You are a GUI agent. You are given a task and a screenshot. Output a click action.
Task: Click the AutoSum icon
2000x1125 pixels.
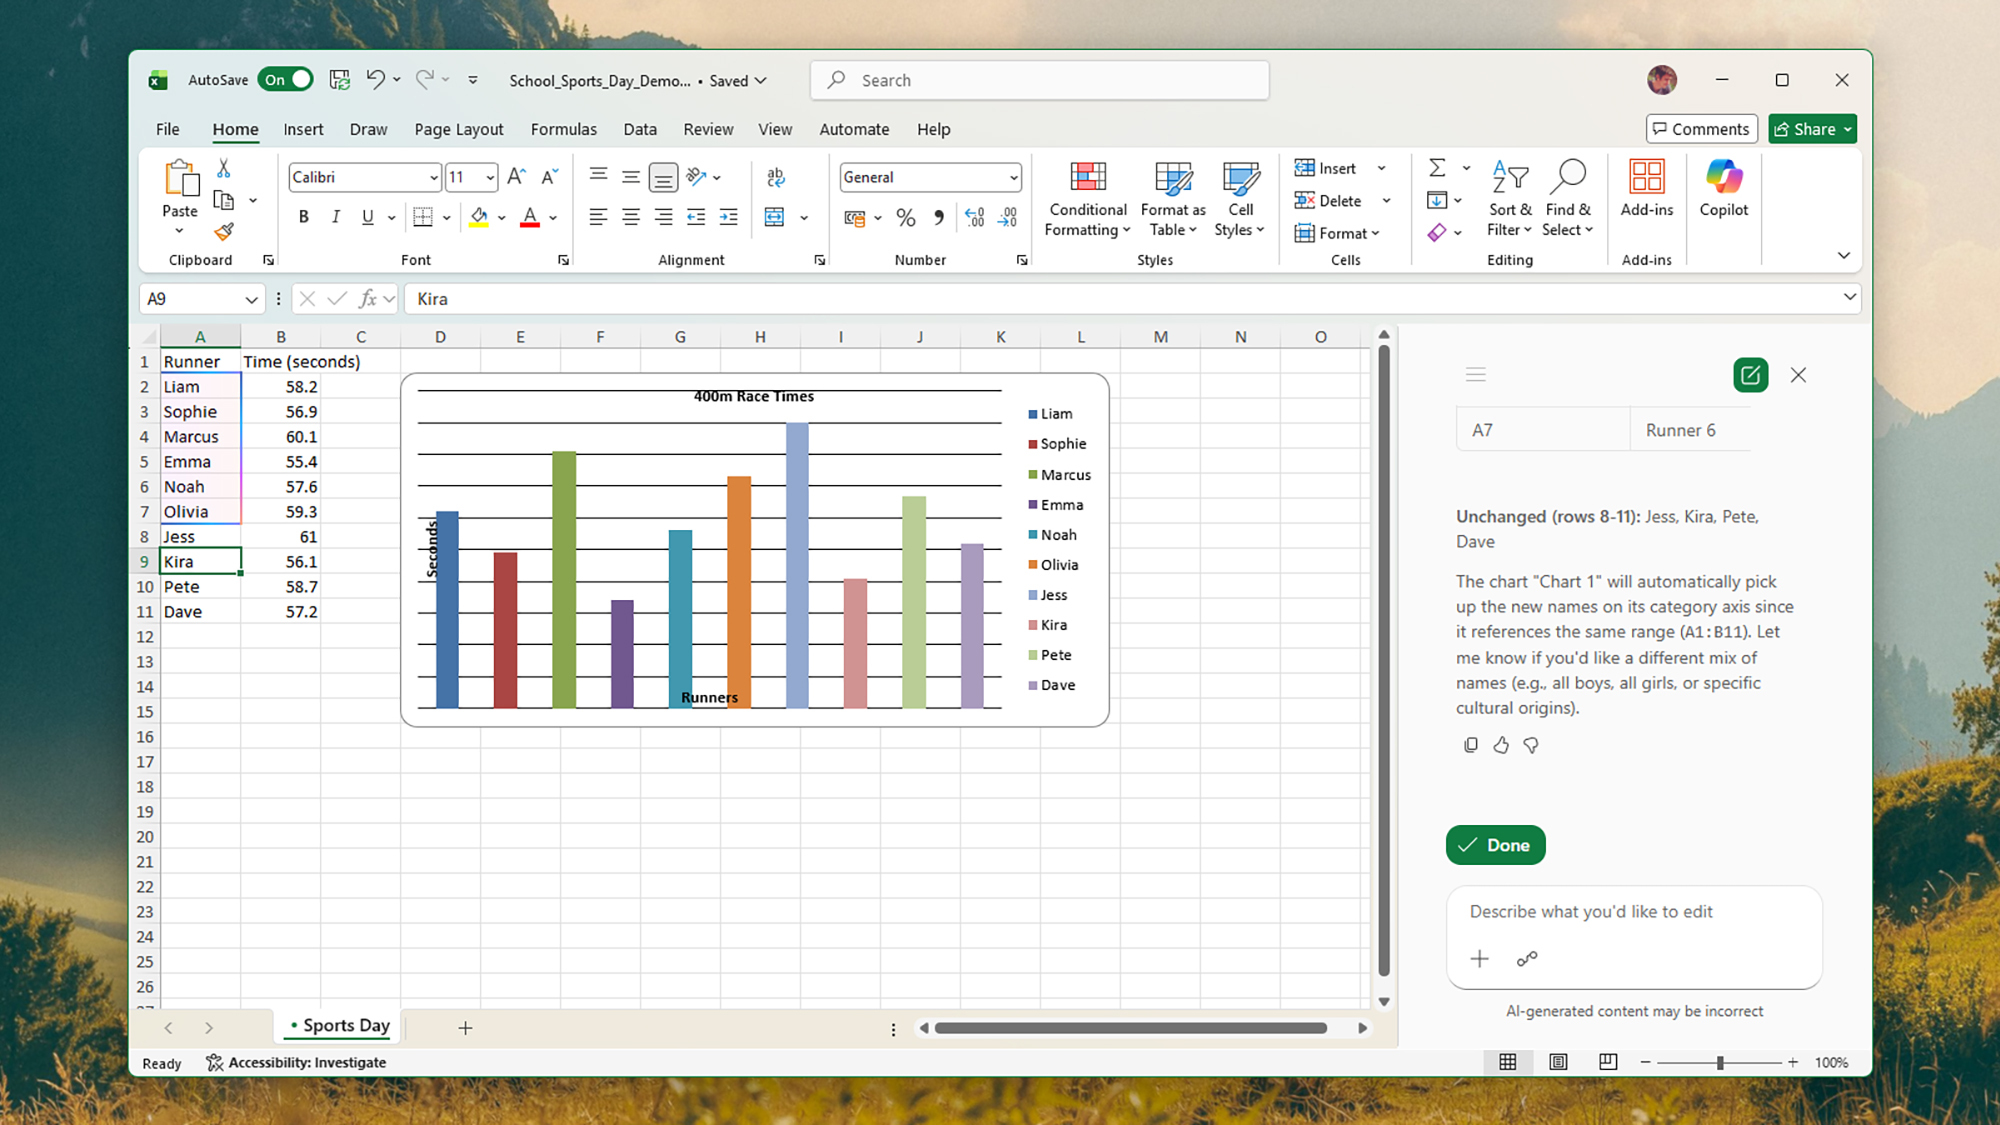pyautogui.click(x=1439, y=167)
